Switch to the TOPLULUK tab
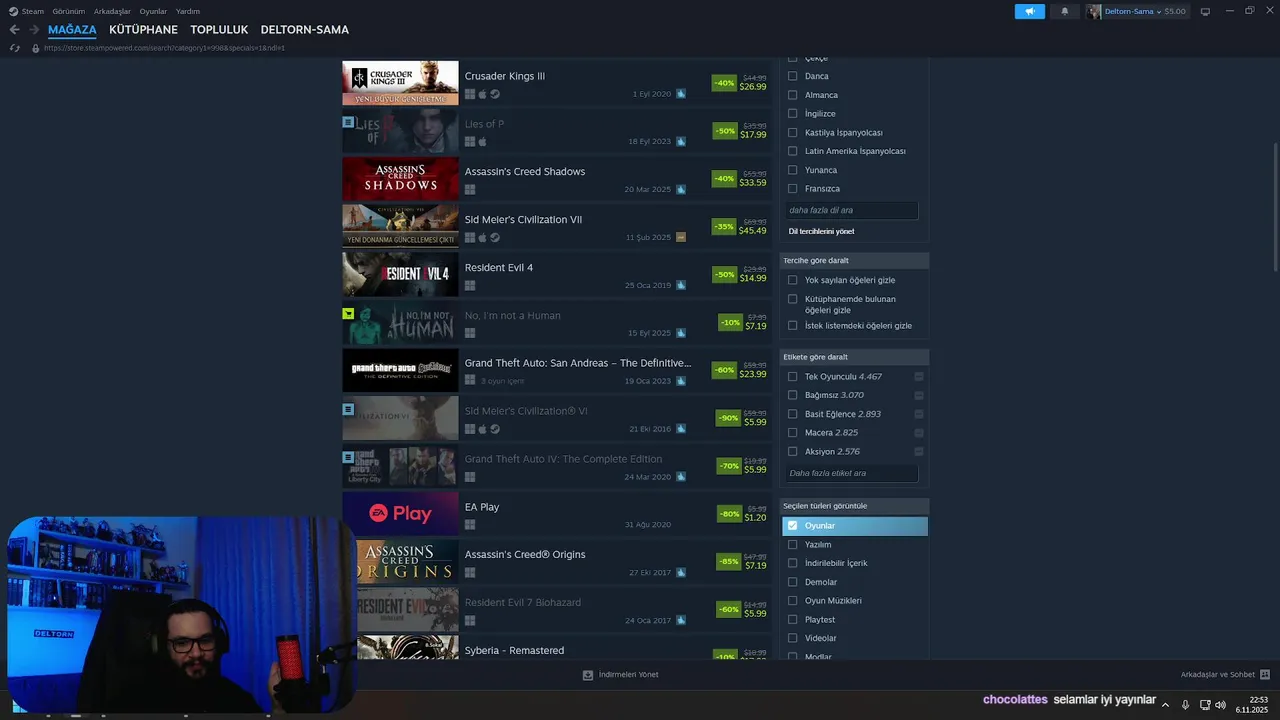1280x720 pixels. click(x=219, y=30)
